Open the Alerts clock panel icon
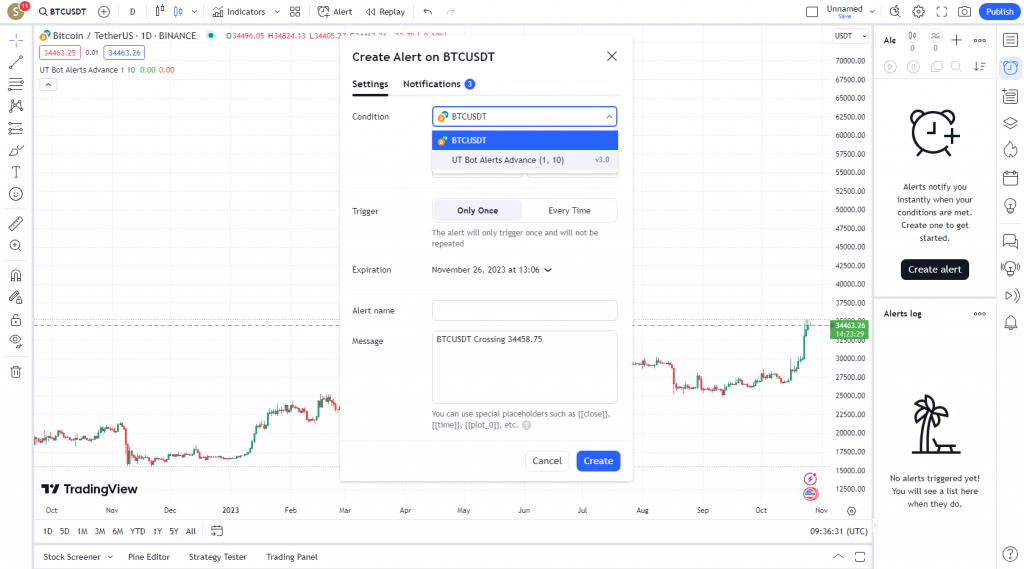 click(1010, 68)
